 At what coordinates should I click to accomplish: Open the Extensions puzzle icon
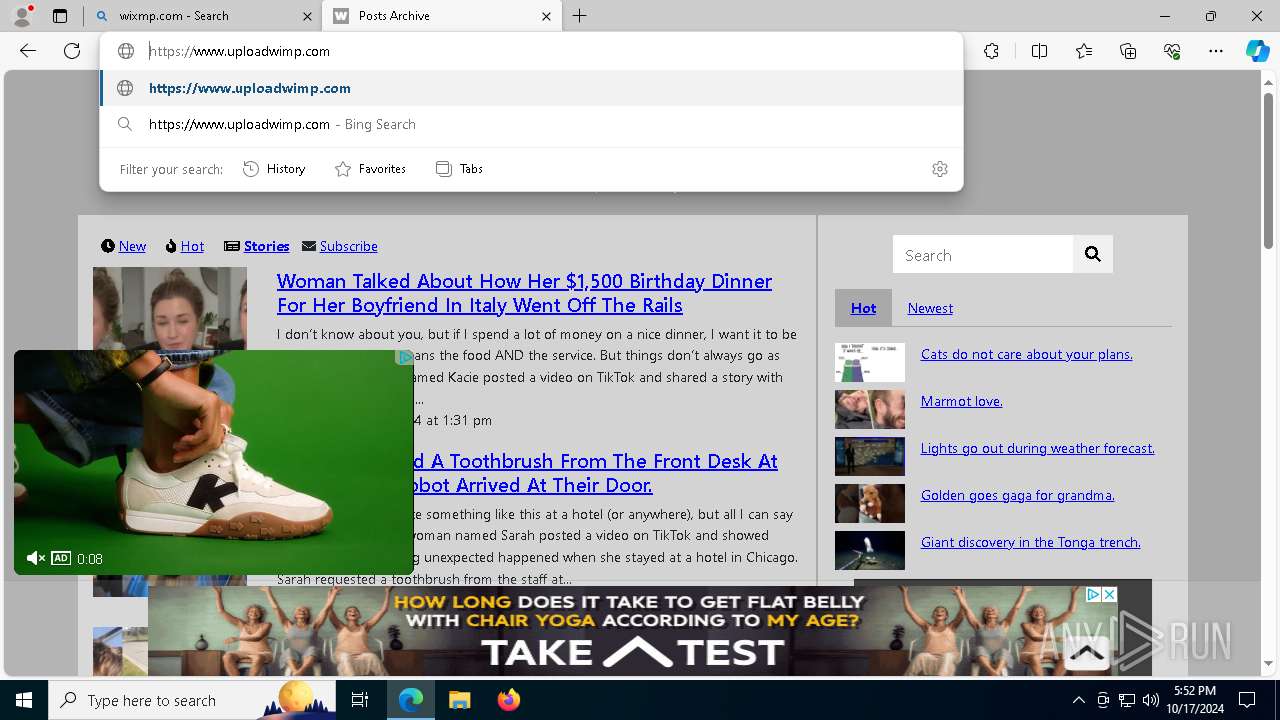(991, 51)
